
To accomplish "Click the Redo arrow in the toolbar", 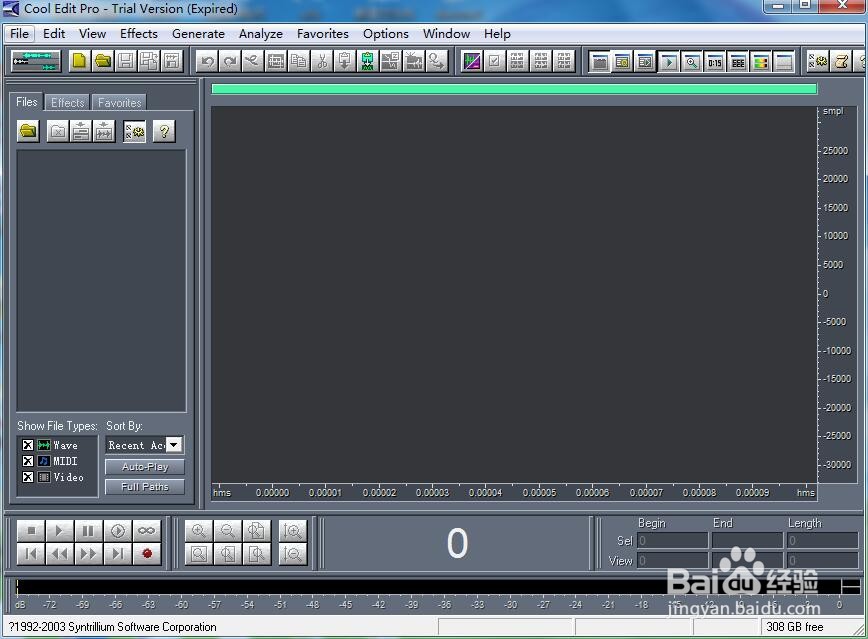I will [230, 61].
